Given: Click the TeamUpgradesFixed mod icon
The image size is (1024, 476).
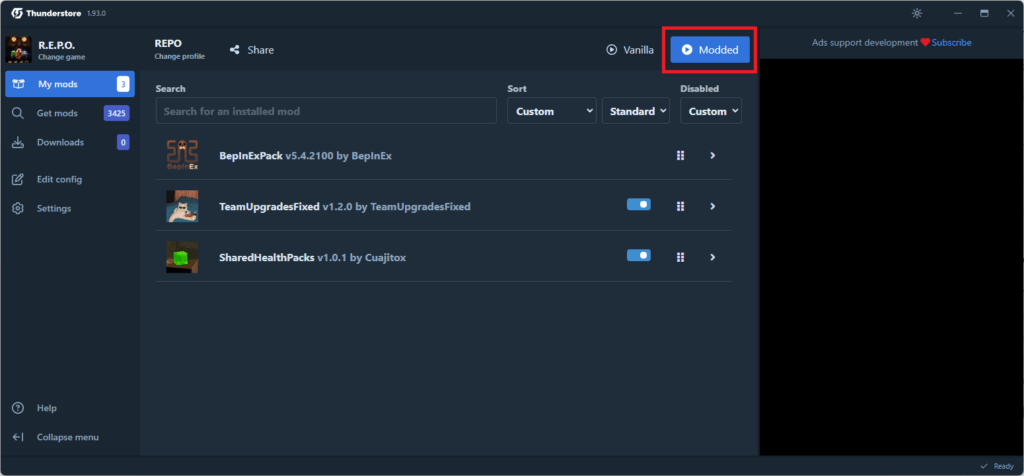Looking at the screenshot, I should (x=182, y=206).
